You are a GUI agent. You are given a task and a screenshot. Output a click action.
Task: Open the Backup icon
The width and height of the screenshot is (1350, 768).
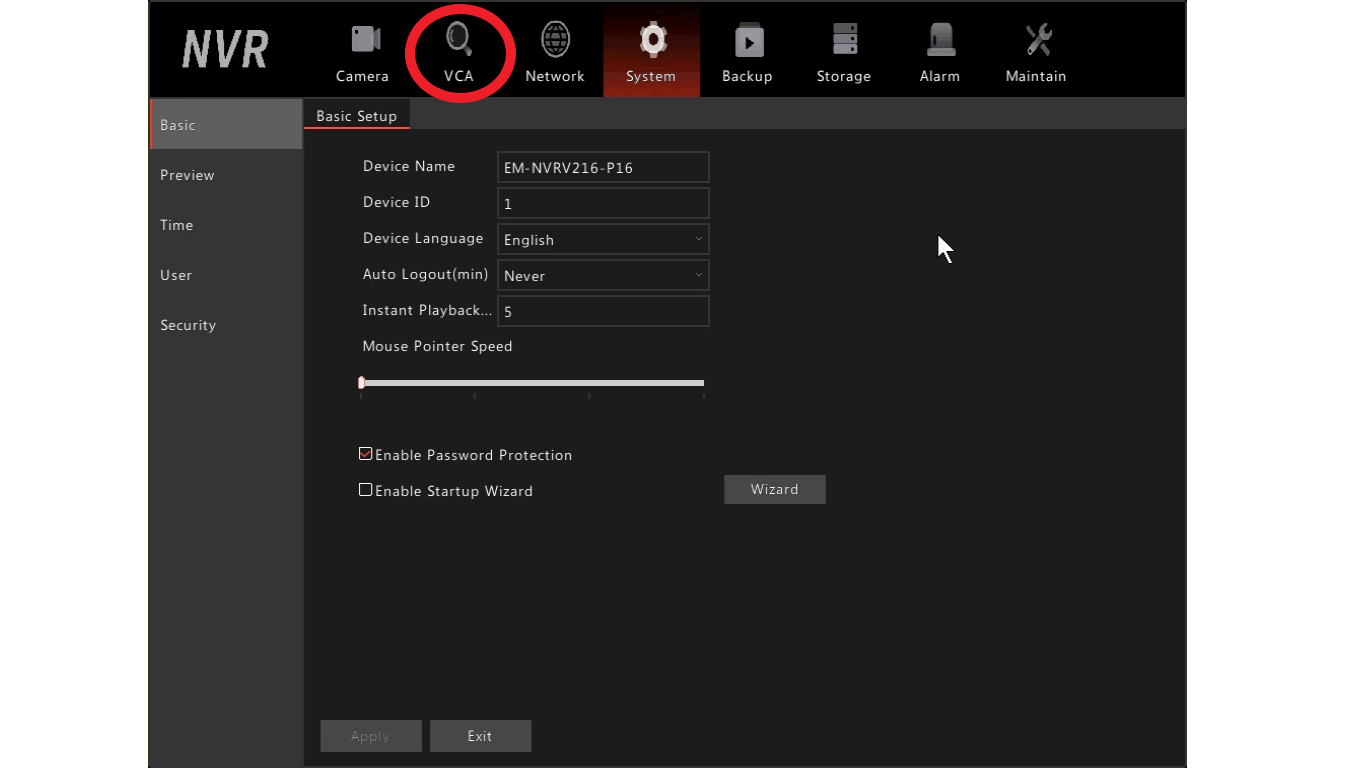pyautogui.click(x=748, y=41)
